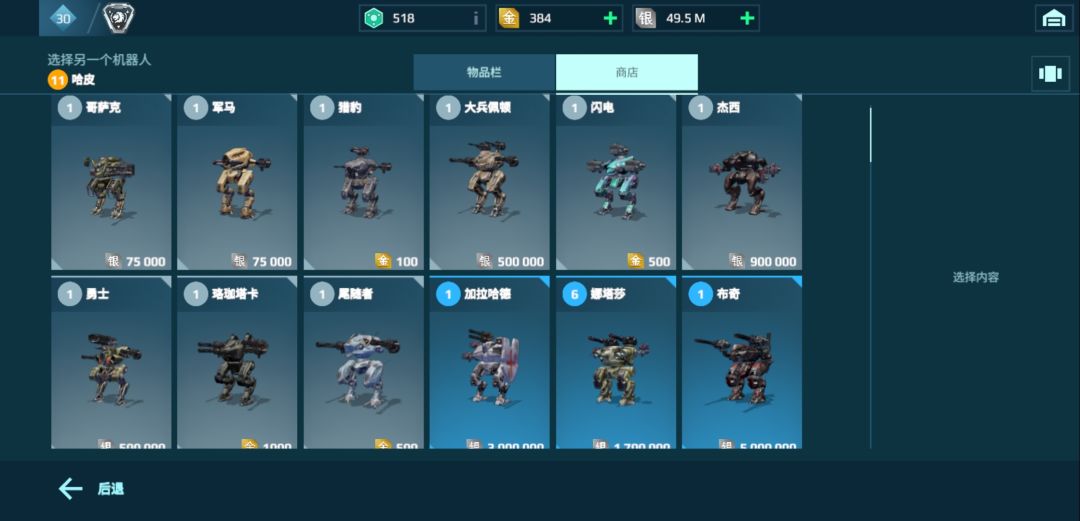
Task: Tap the green plus next to gold balance
Action: pos(610,19)
